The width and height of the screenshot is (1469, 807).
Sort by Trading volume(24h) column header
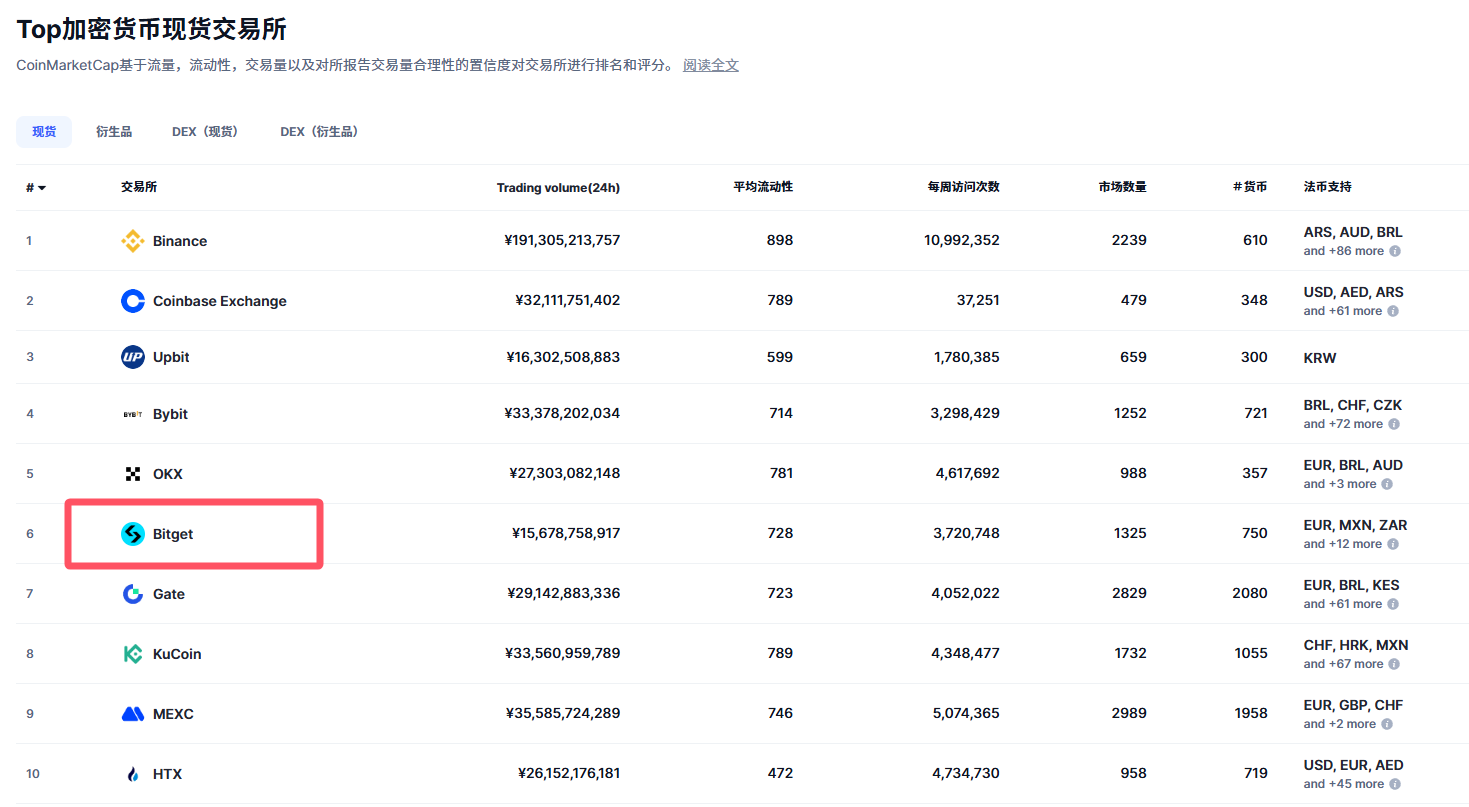tap(558, 188)
